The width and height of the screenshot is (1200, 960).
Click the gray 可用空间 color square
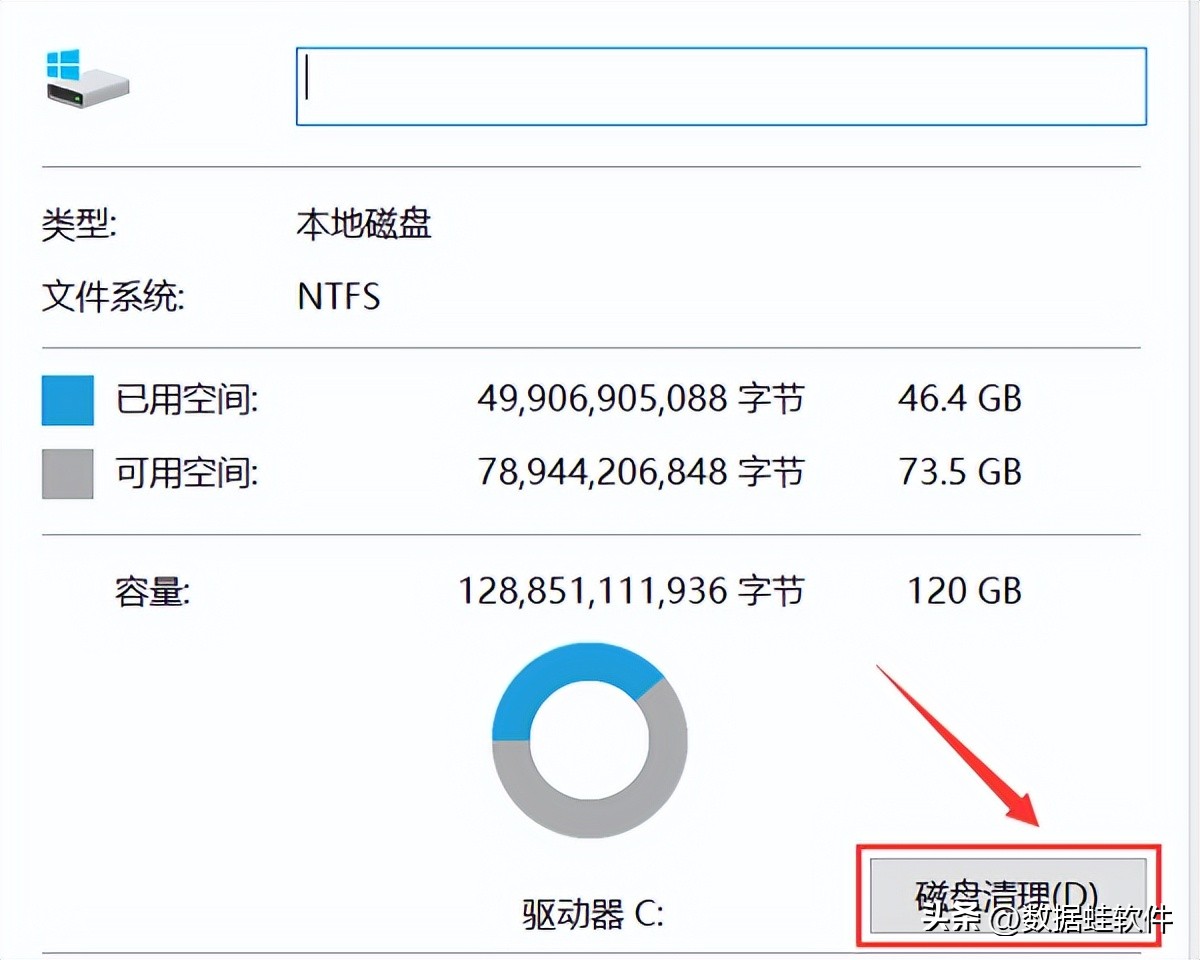[67, 473]
